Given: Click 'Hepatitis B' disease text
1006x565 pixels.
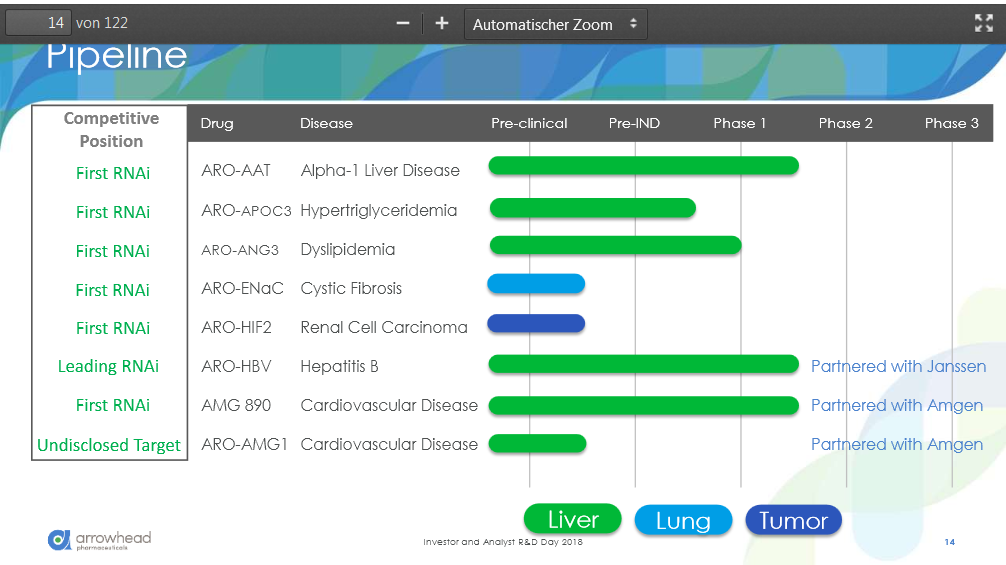Looking at the screenshot, I should [x=339, y=366].
